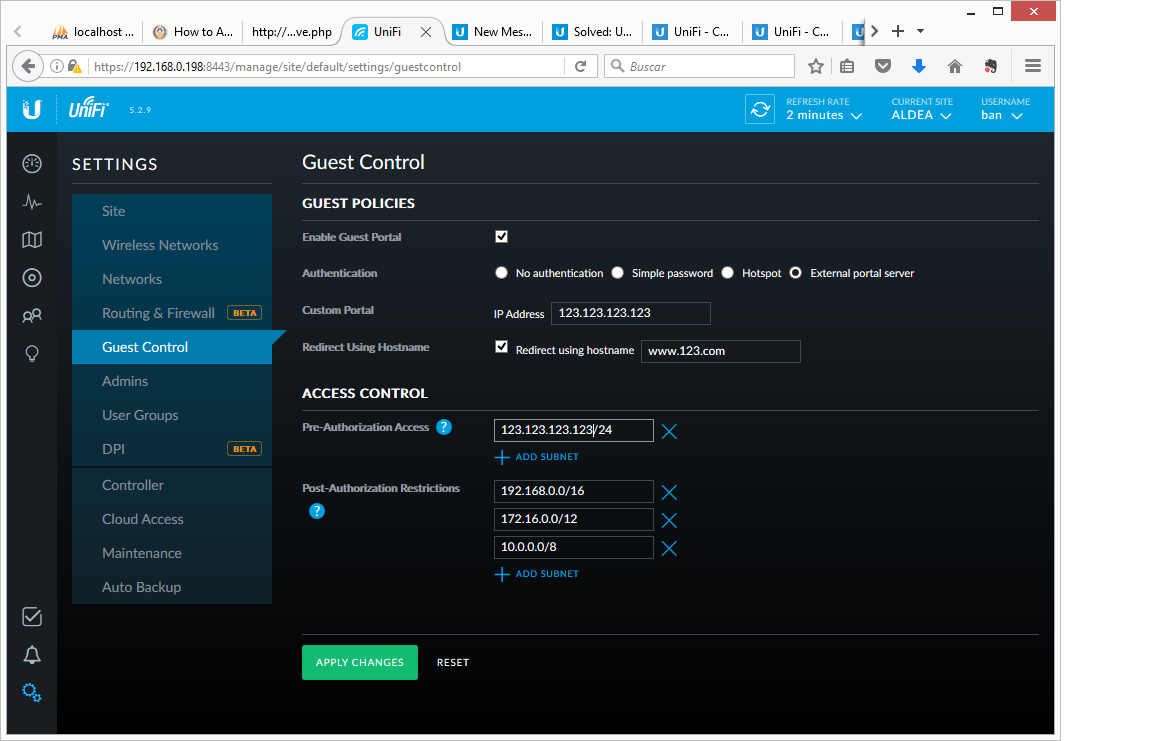Open the Insights lightbulb icon
The image size is (1152, 741).
point(32,354)
